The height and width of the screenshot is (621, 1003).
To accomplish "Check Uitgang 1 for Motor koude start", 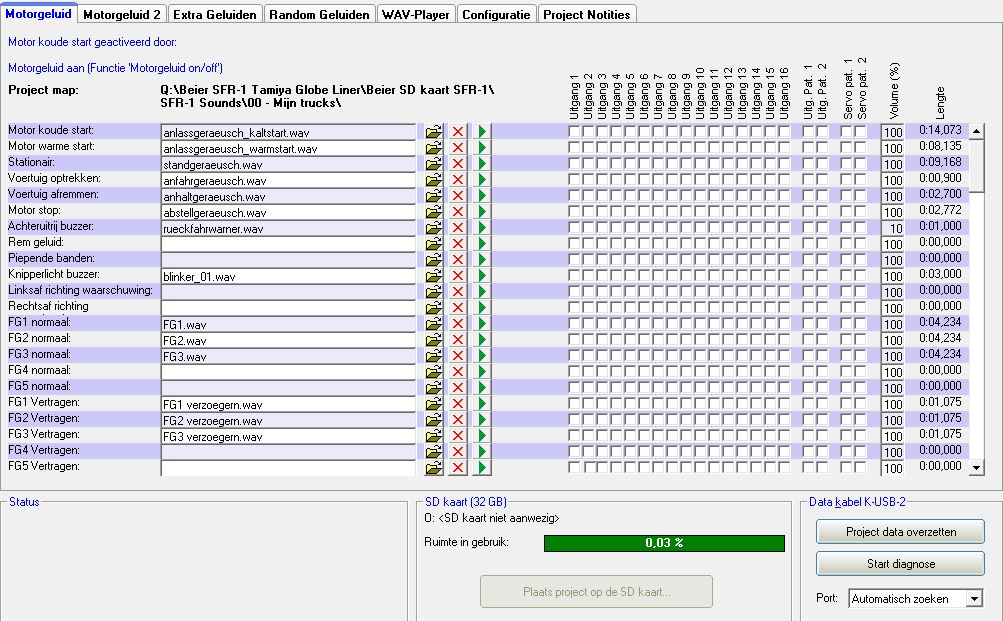I will click(574, 131).
